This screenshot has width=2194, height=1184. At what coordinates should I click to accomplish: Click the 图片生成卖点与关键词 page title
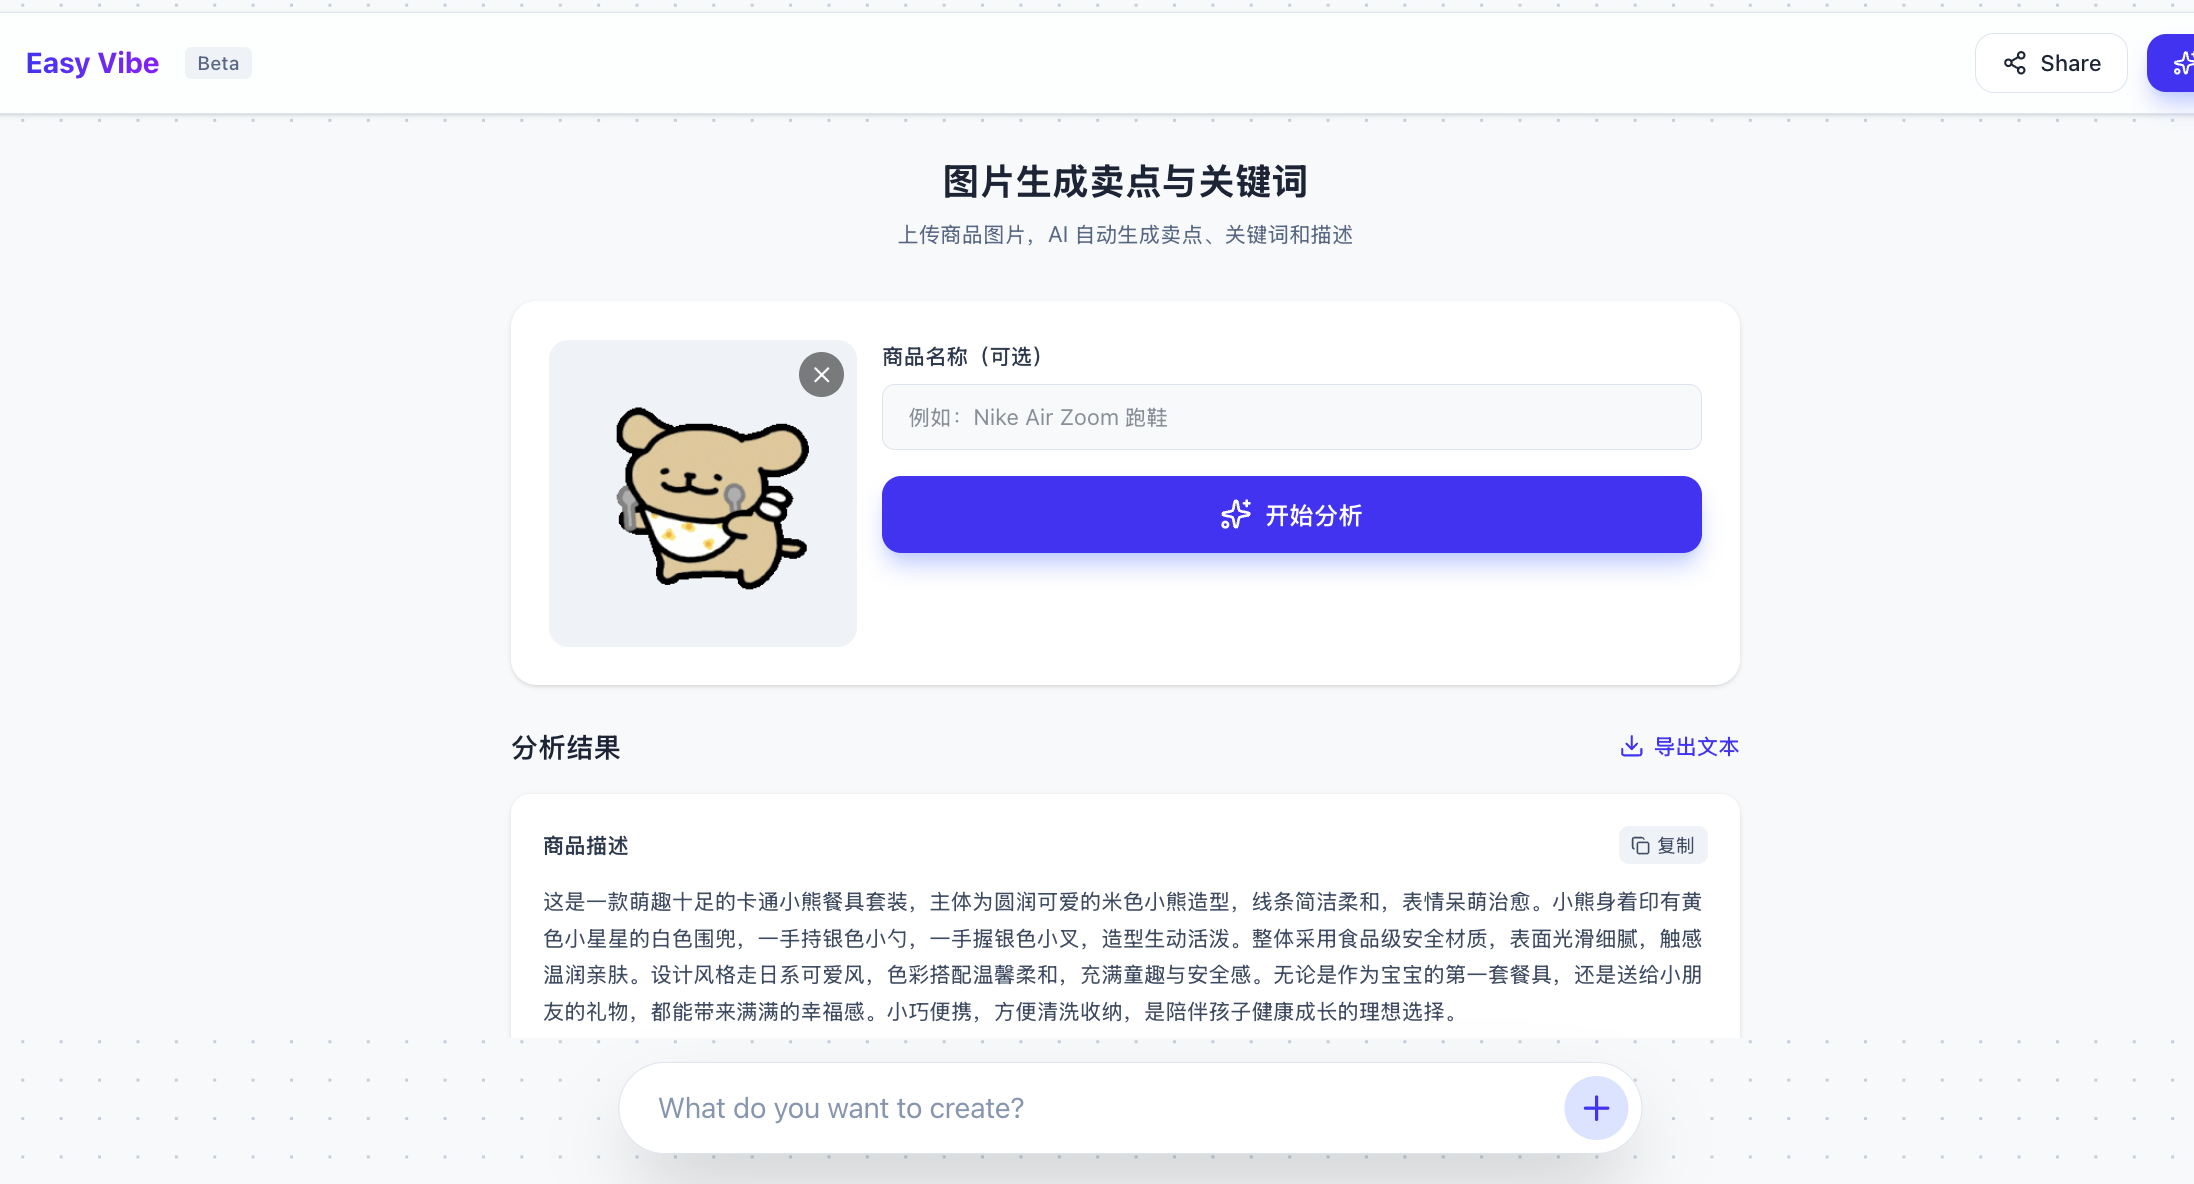[x=1125, y=182]
